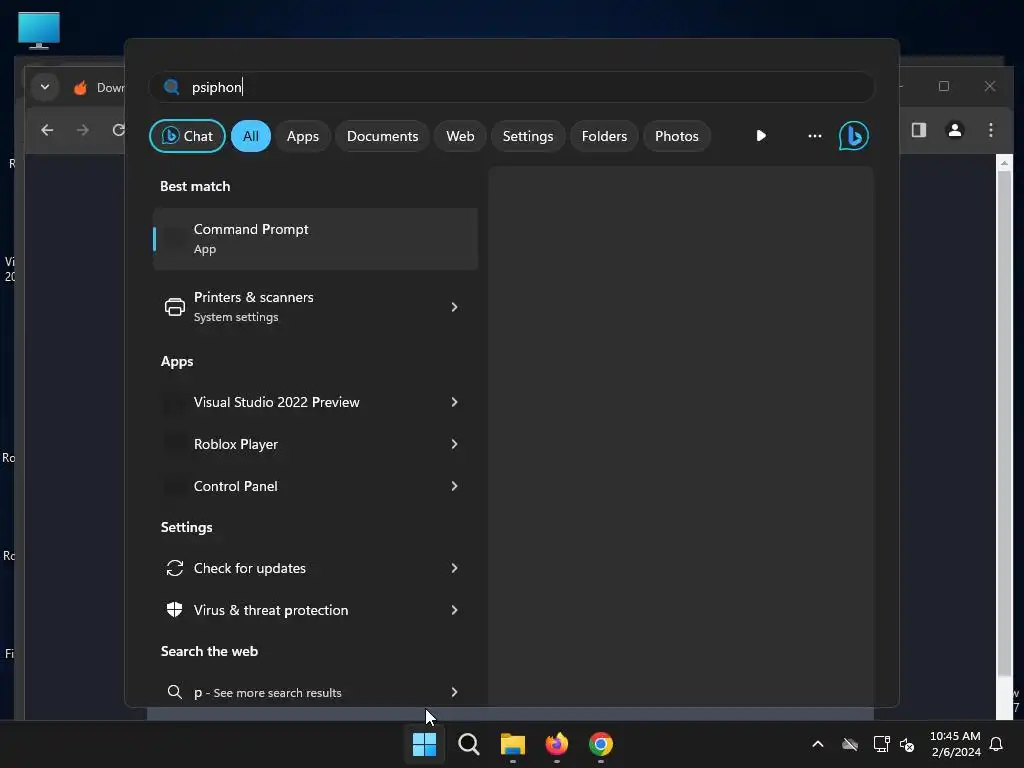
Task: Select the browser tab with flame icon
Action: (x=98, y=88)
